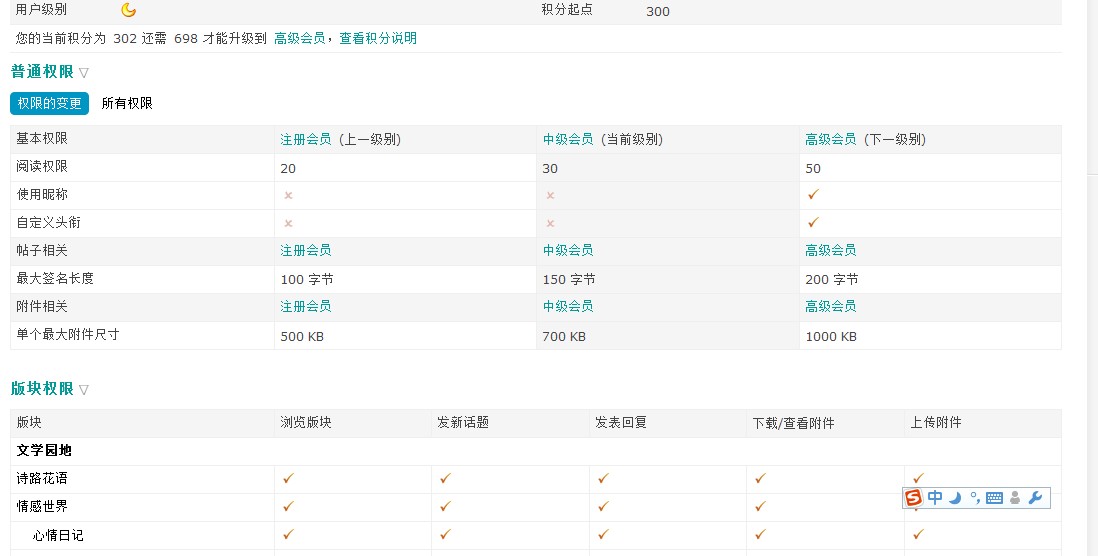Toggle the Sogou half-moon full/half-width icon

[955, 498]
